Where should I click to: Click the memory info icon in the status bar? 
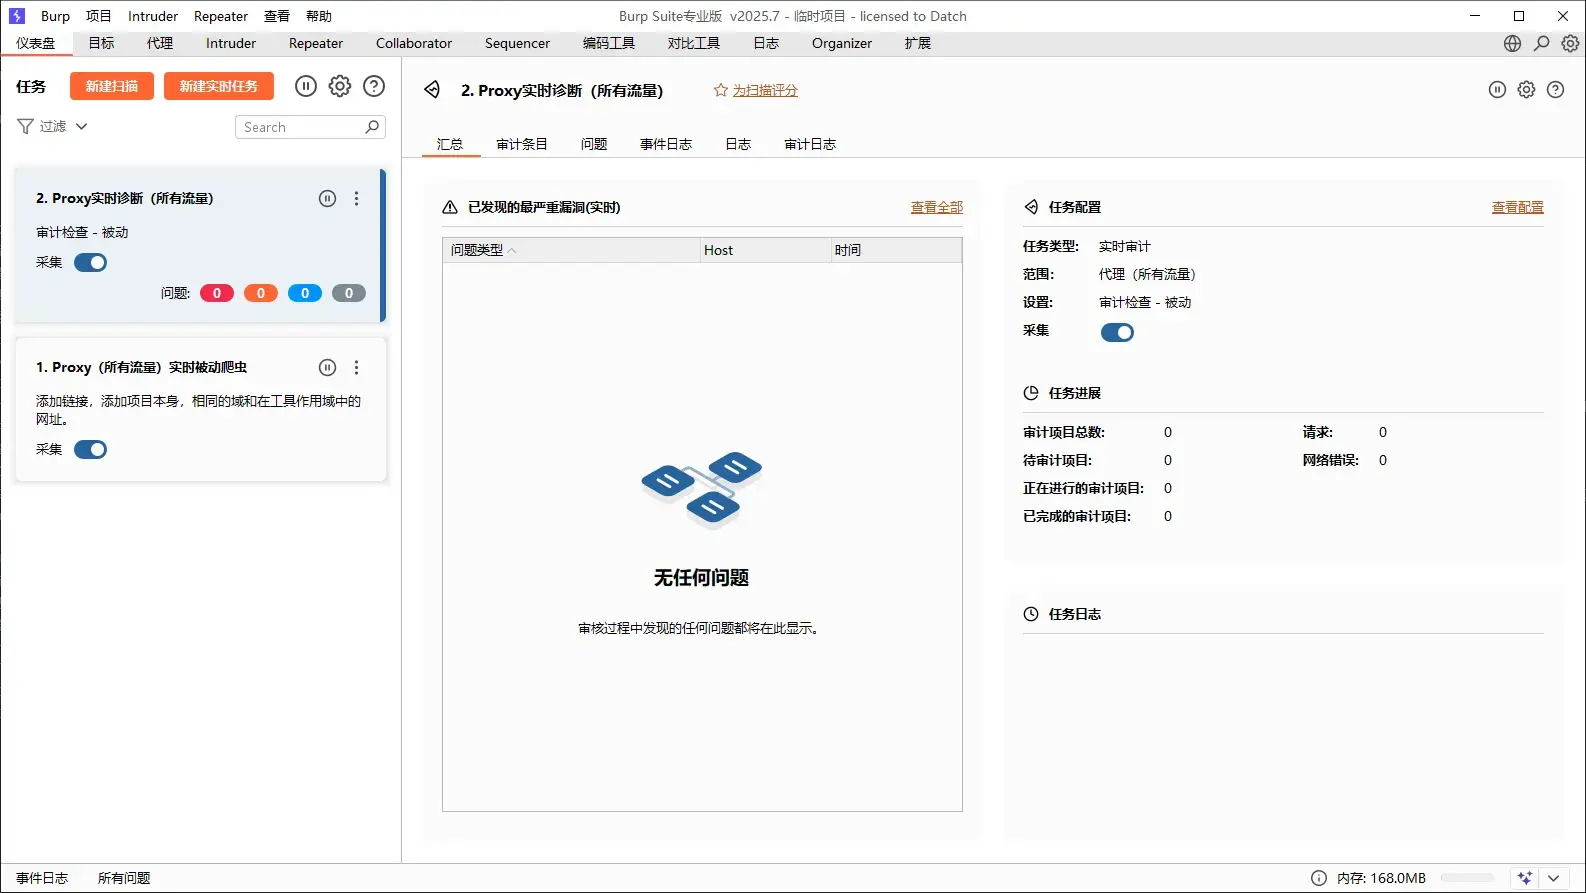tap(1319, 878)
